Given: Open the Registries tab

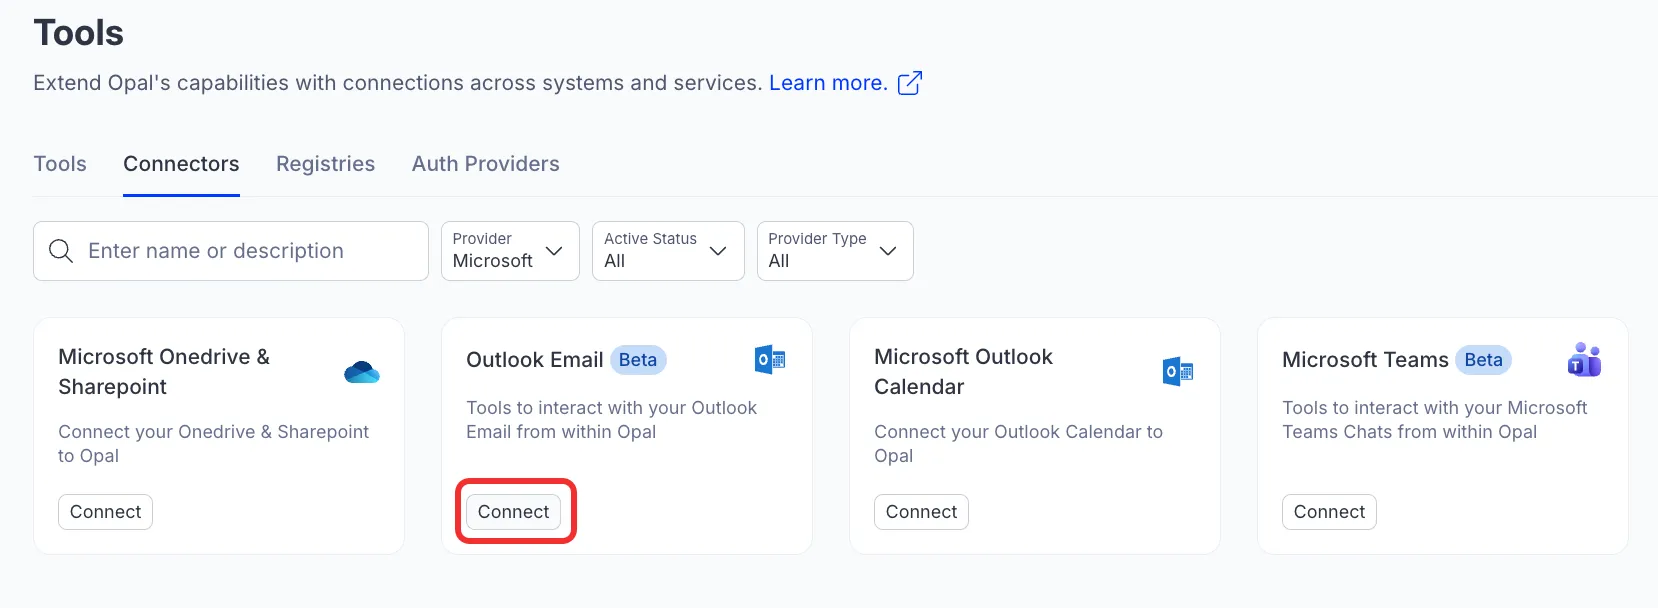Looking at the screenshot, I should pyautogui.click(x=326, y=164).
